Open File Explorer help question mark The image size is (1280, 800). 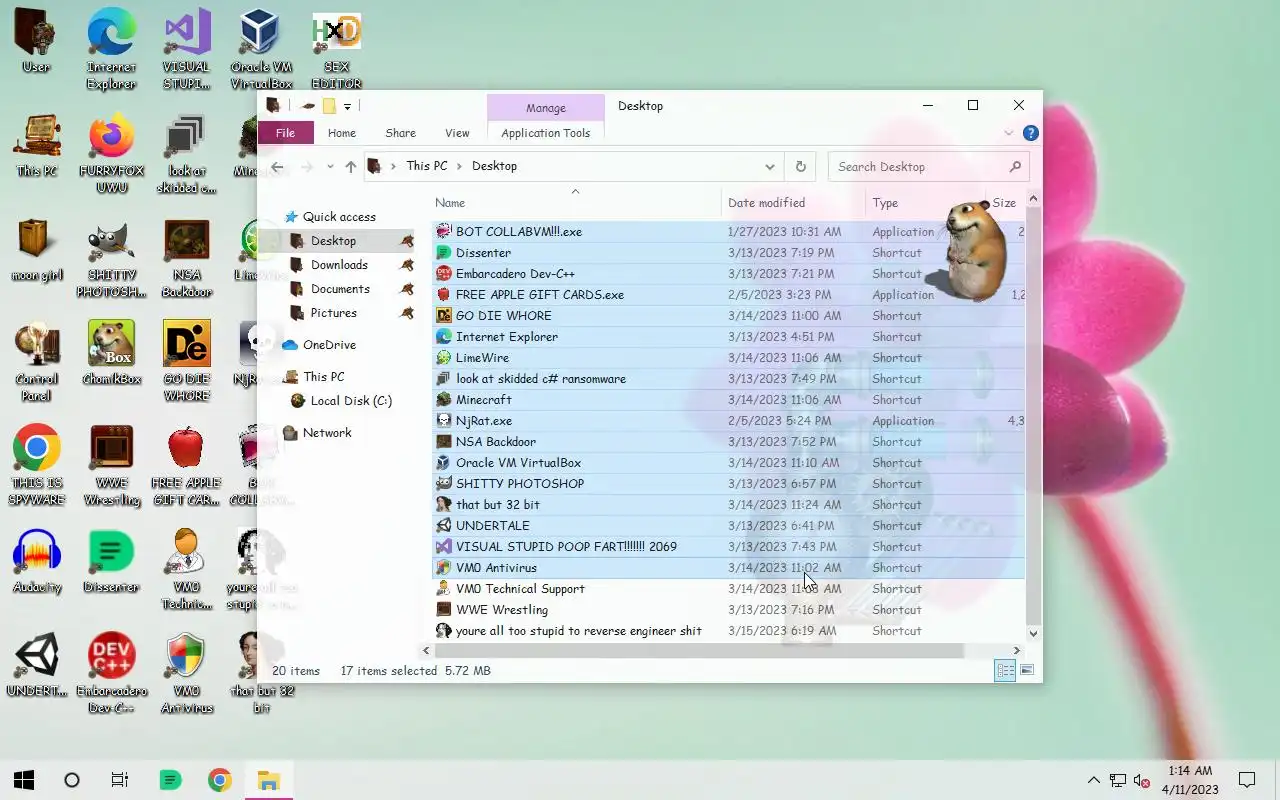point(1031,133)
